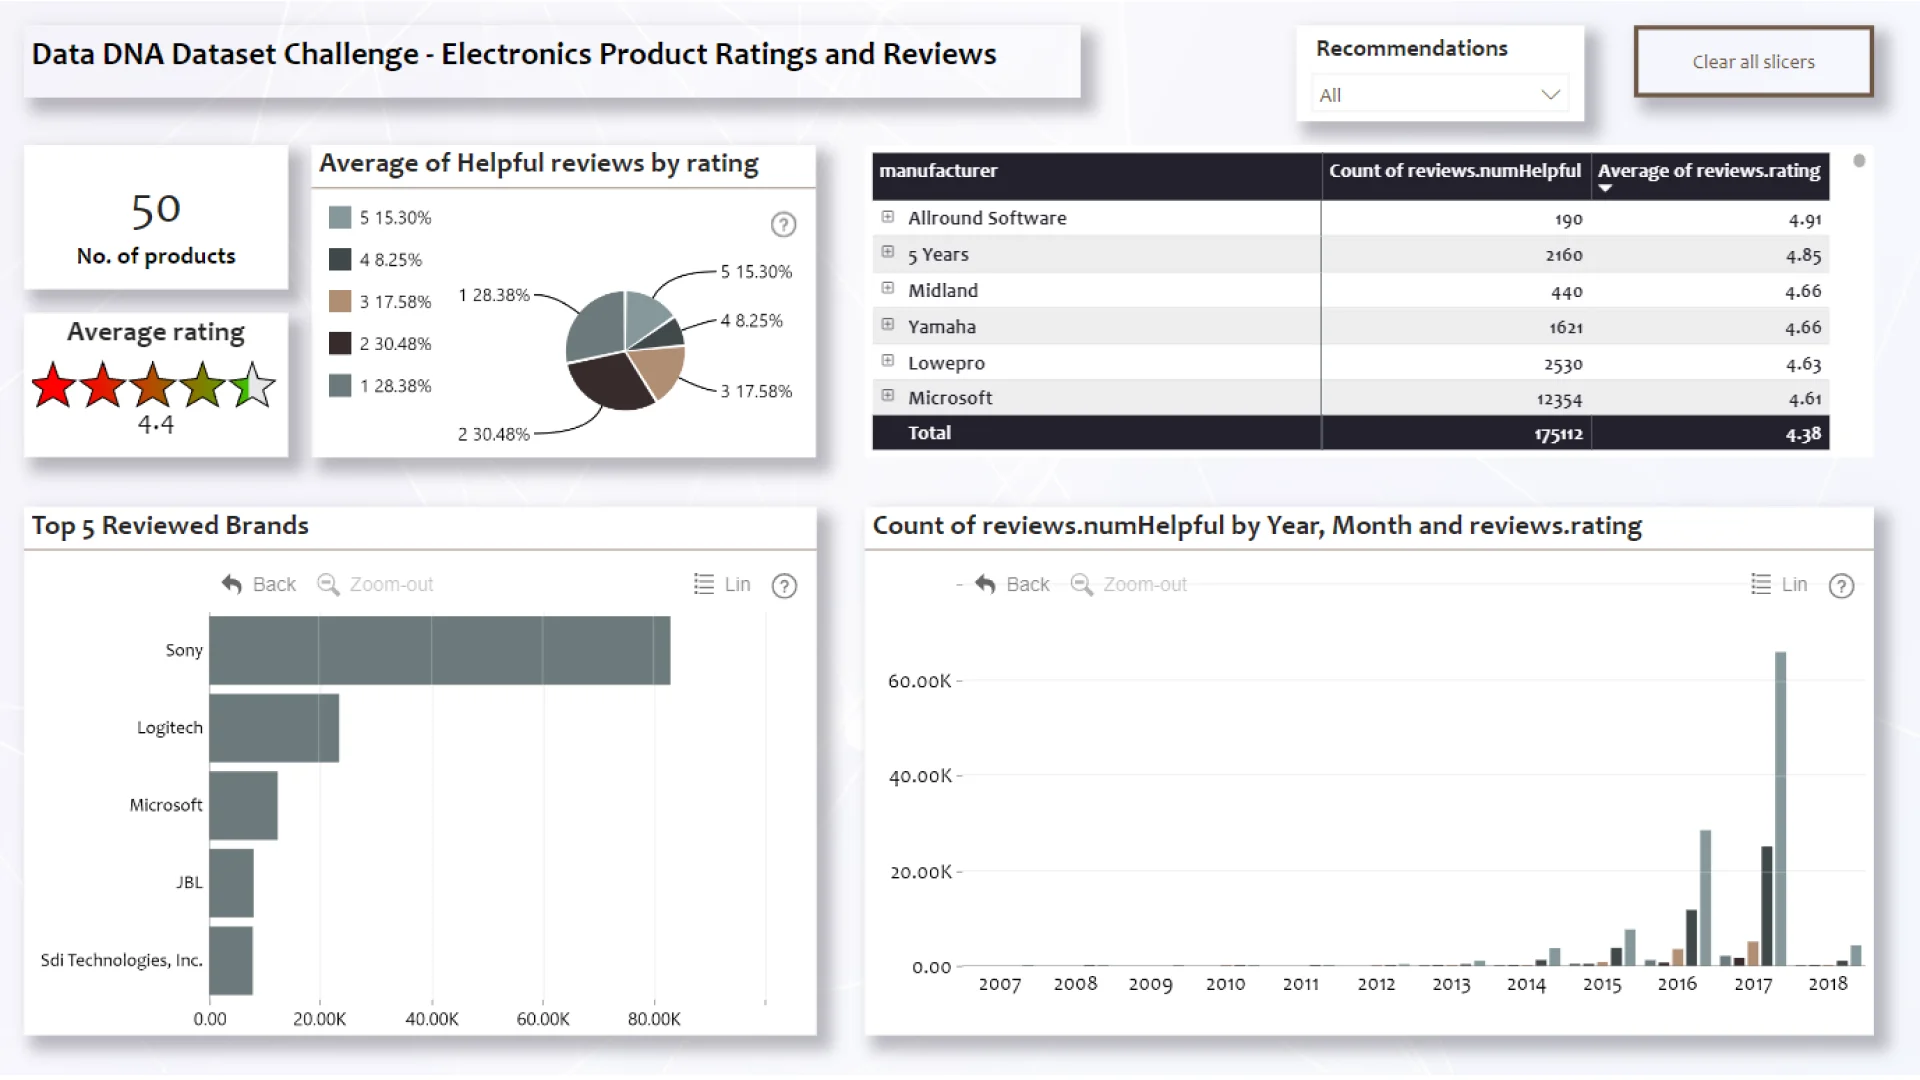
Task: Click the legend swatch for rating 3
Action: [x=340, y=302]
